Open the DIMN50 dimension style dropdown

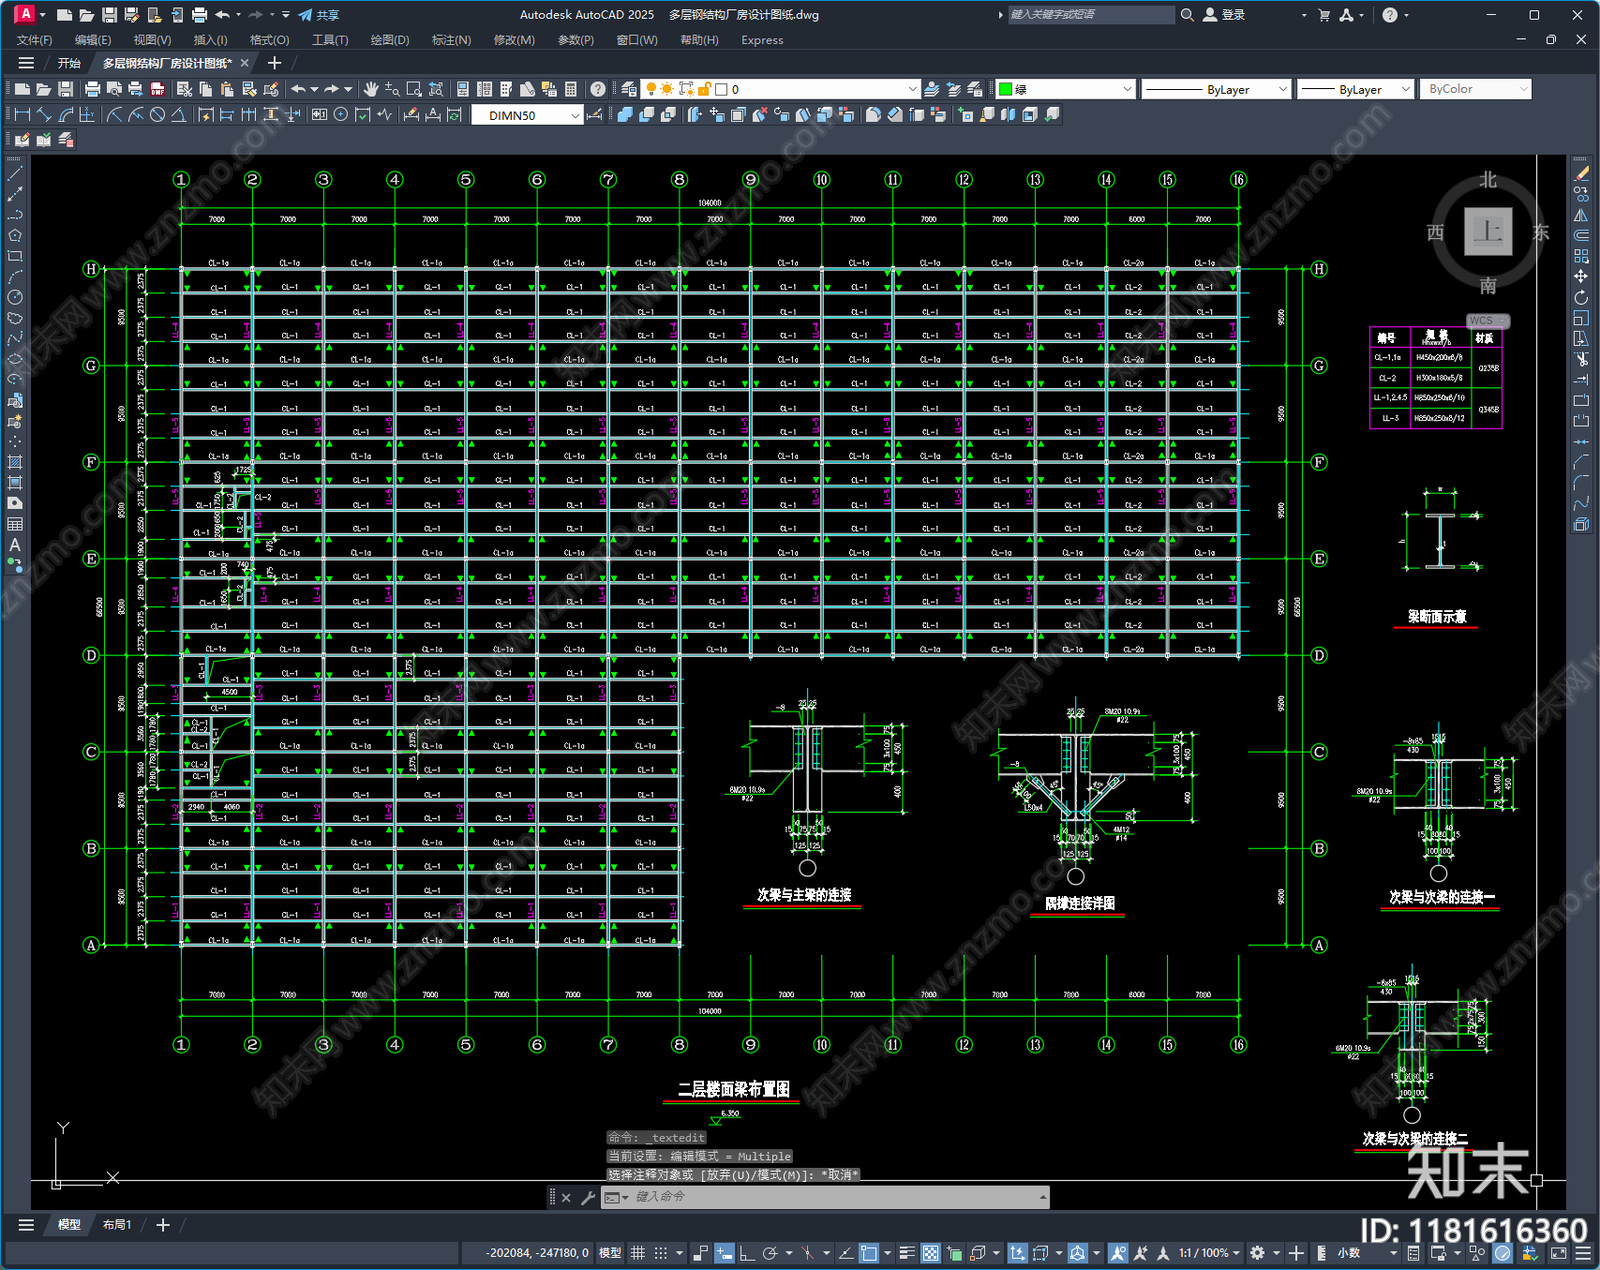[x=527, y=115]
